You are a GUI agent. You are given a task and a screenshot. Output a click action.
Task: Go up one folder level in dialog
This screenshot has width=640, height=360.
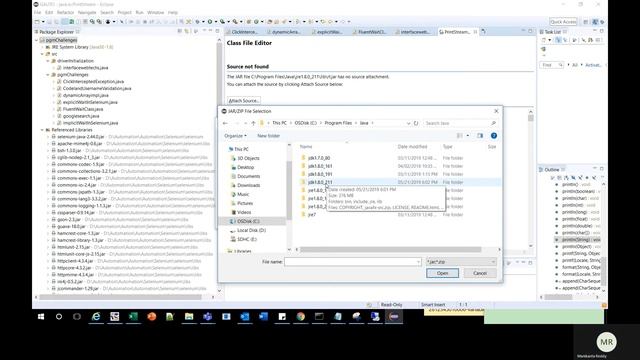tap(253, 123)
